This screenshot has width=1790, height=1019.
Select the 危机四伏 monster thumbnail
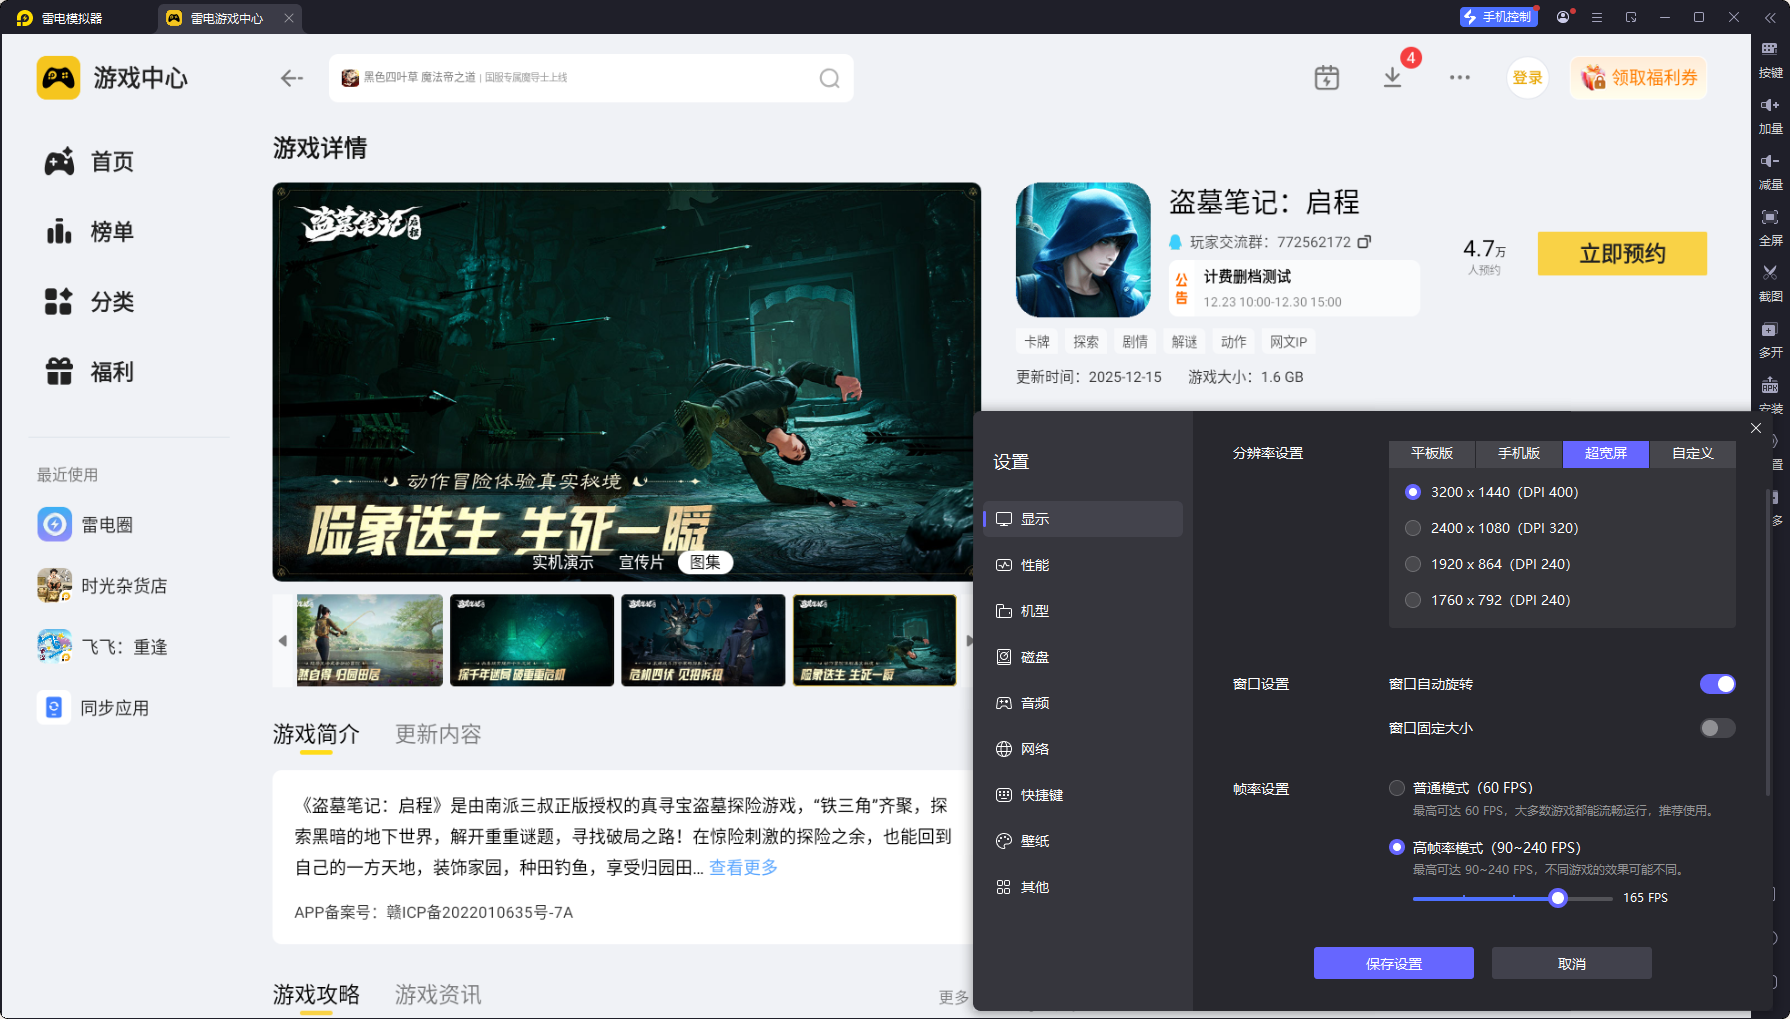(x=703, y=640)
